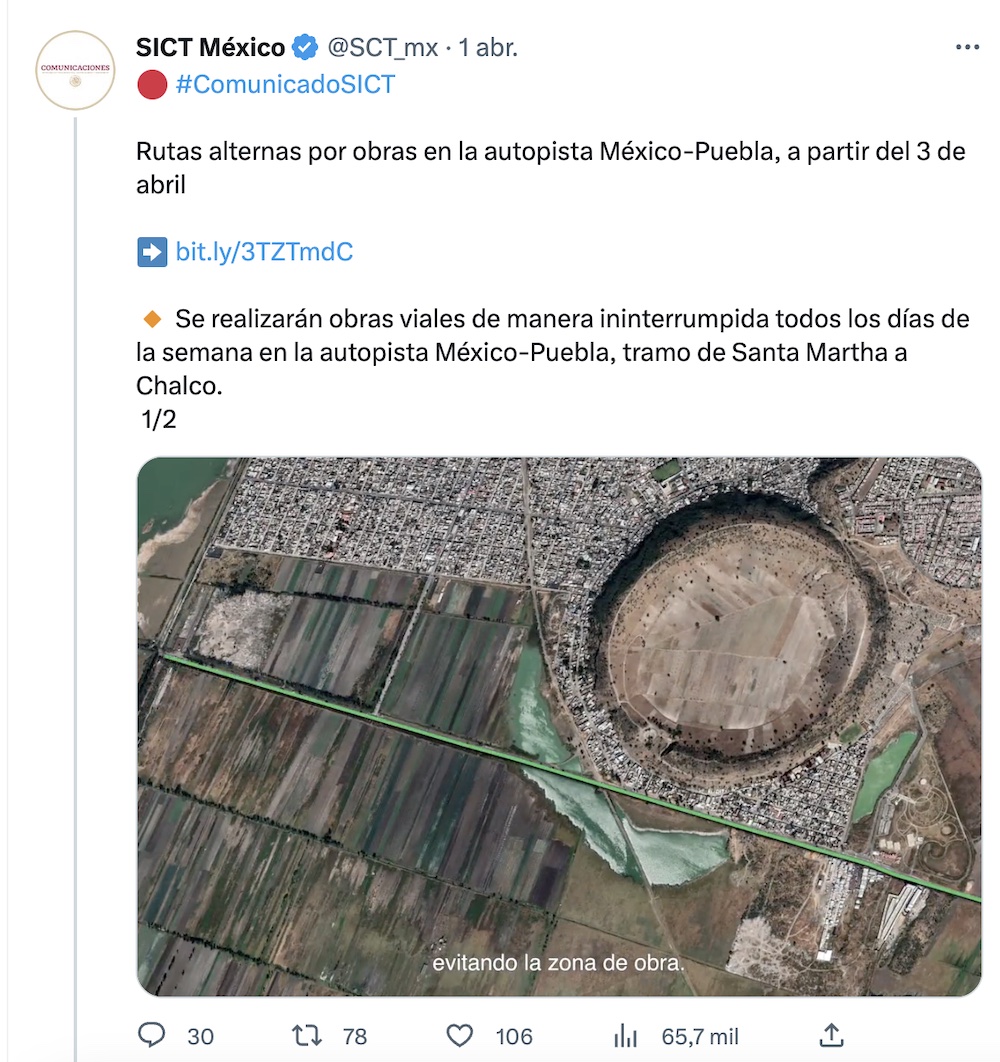Click the '1 abr.' timestamp

point(488,47)
